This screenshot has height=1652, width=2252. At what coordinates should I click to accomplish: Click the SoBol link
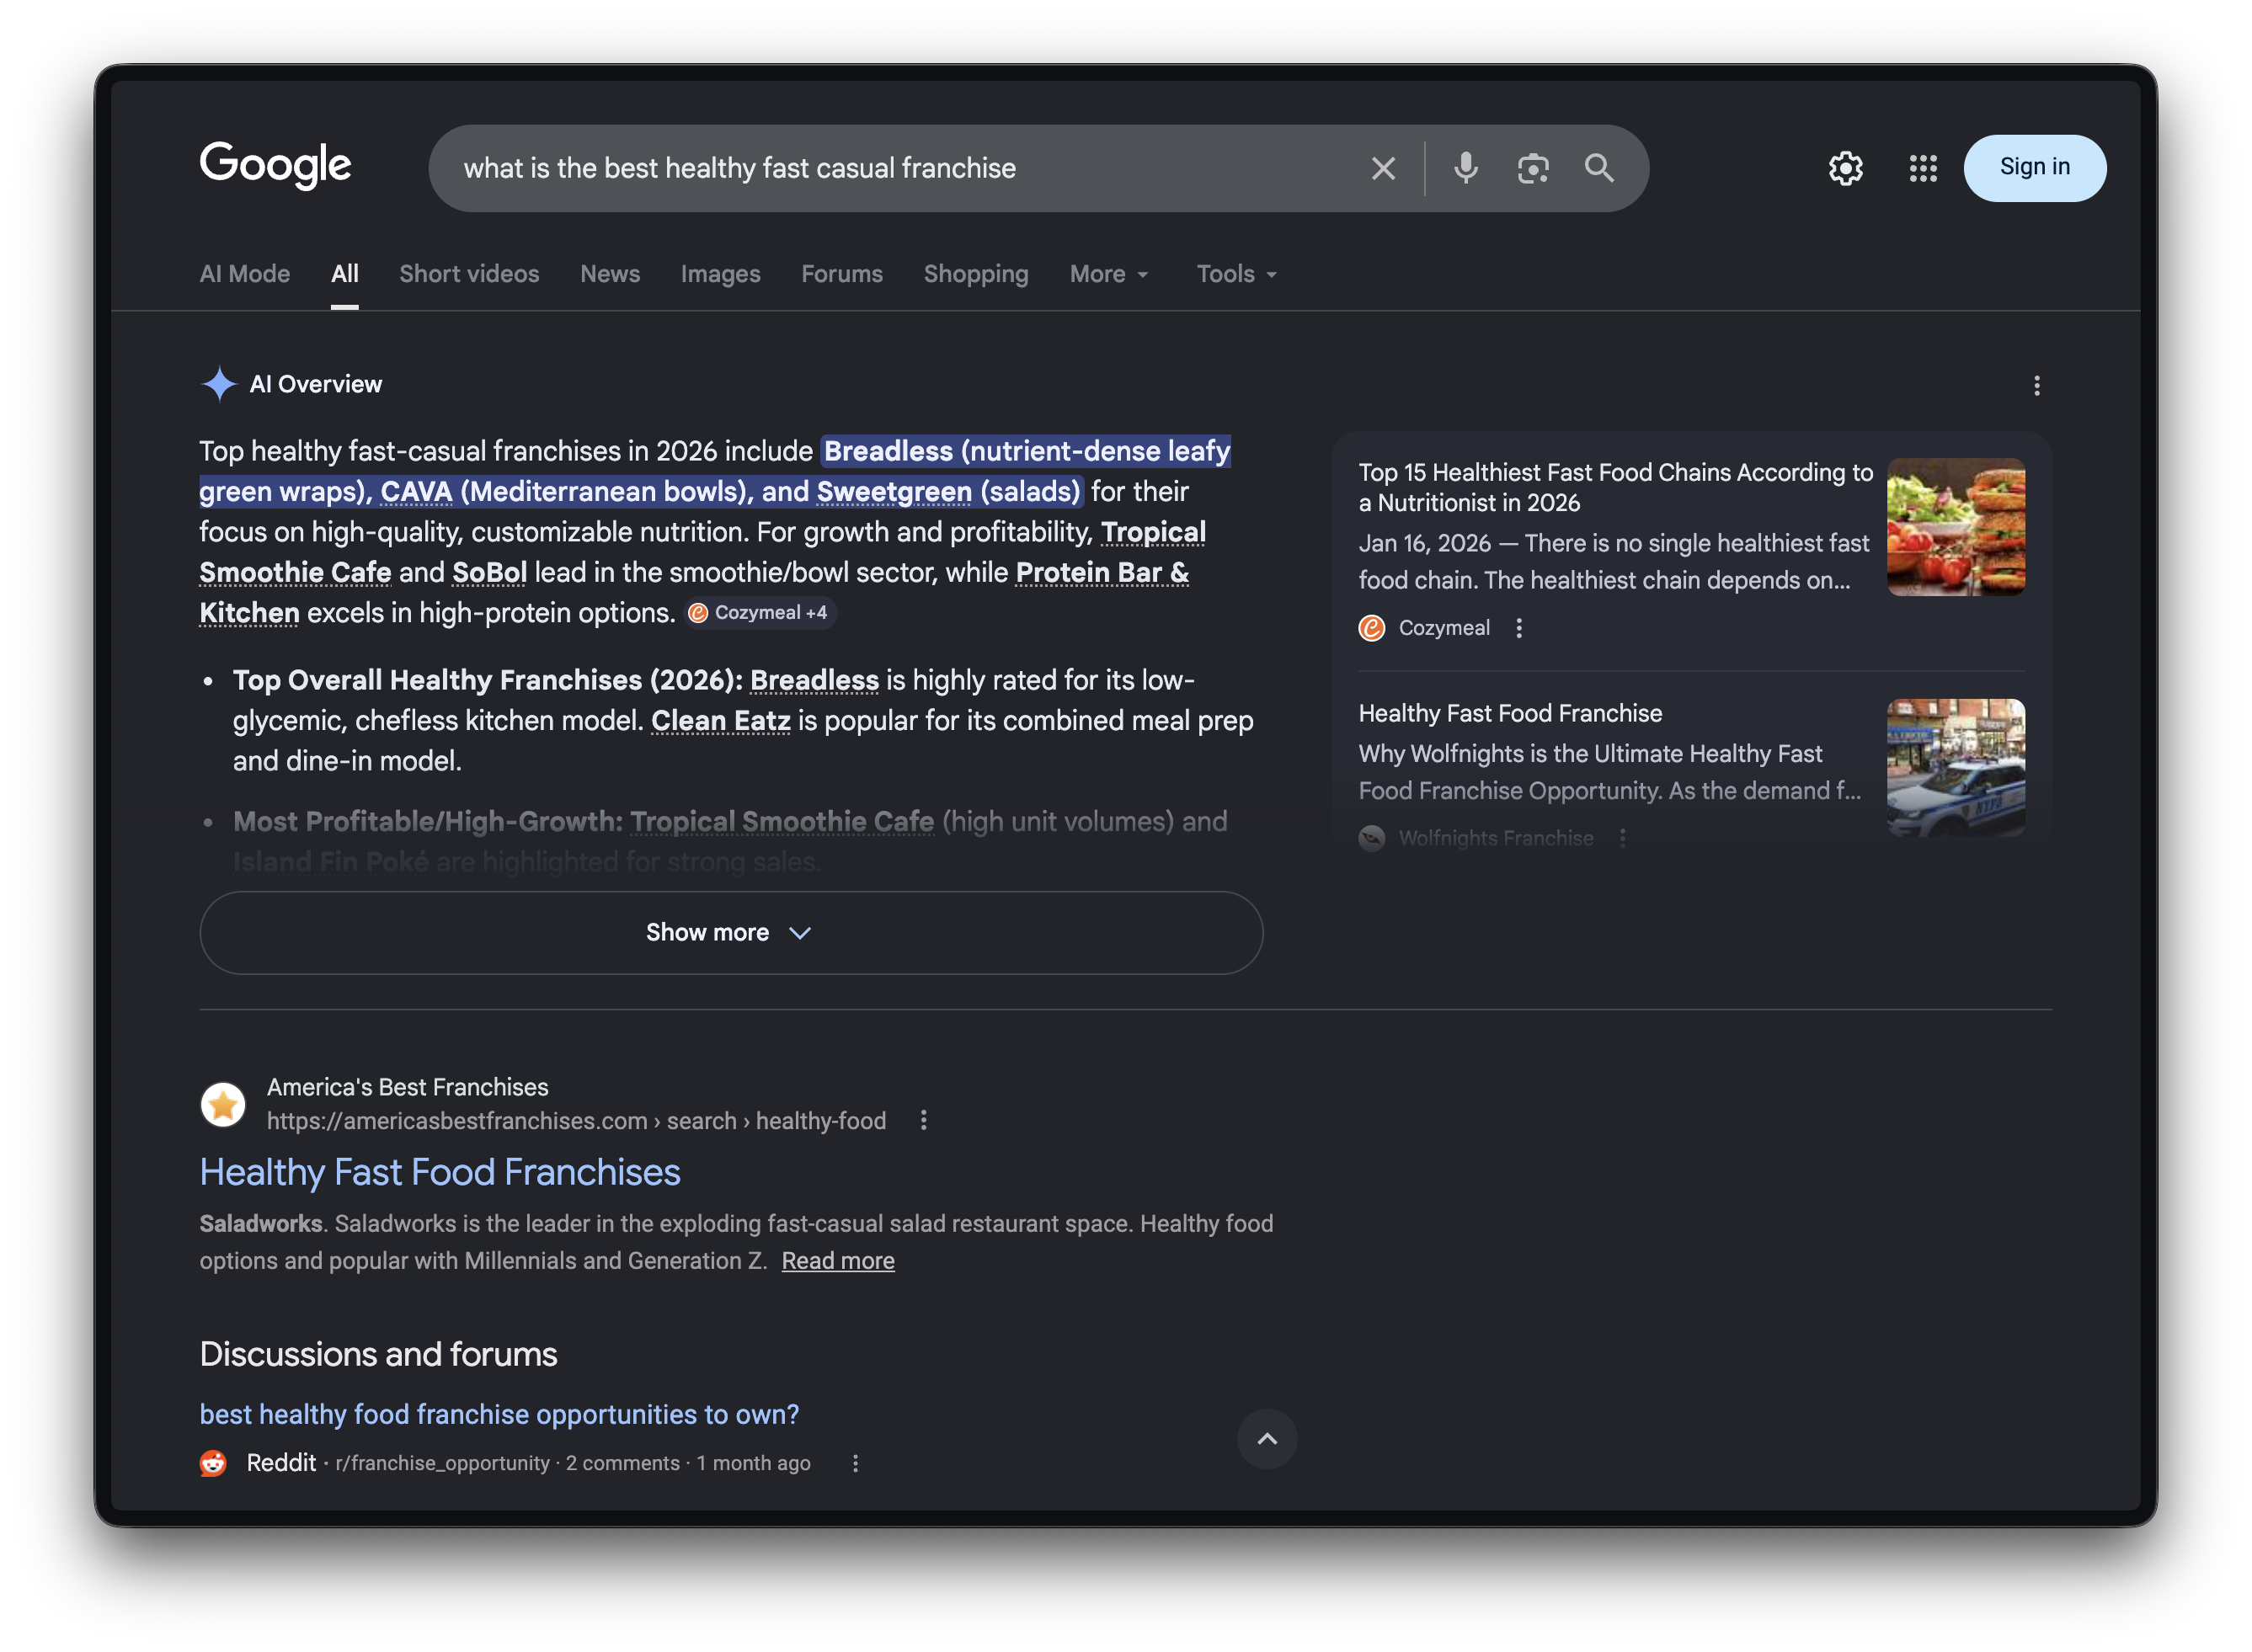tap(489, 572)
